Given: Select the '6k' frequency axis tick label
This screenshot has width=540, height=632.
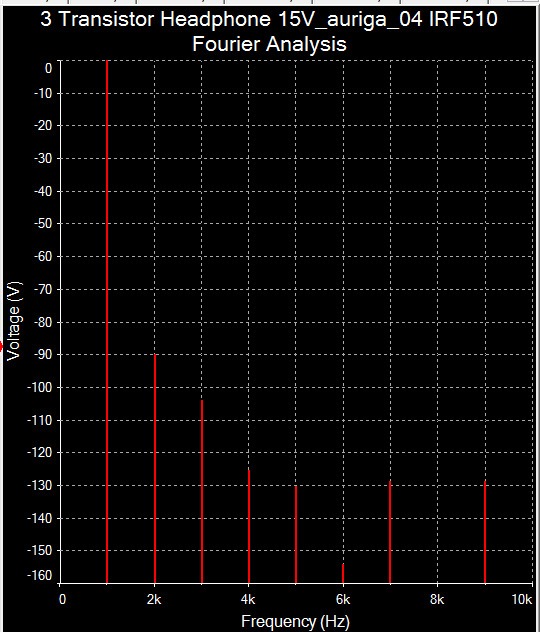Looking at the screenshot, I should pos(343,599).
